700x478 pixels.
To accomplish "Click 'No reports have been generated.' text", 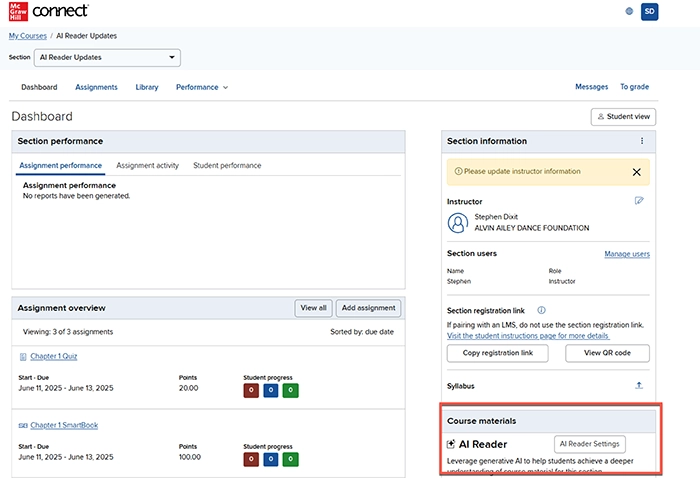I will coord(76,196).
